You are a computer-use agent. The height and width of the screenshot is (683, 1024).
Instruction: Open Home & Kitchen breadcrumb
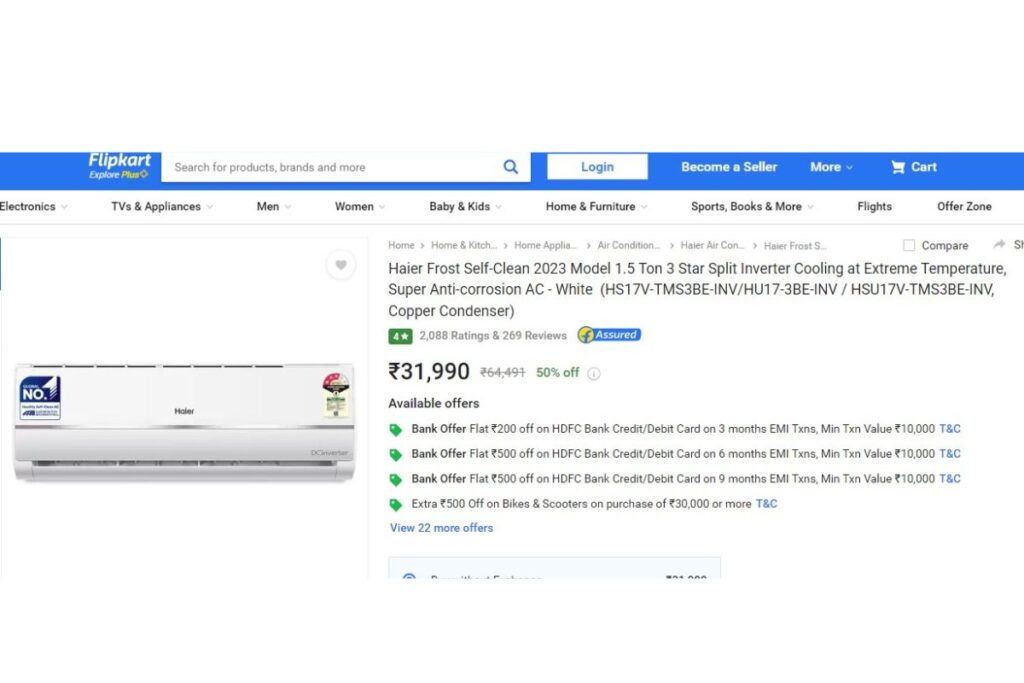pyautogui.click(x=464, y=246)
